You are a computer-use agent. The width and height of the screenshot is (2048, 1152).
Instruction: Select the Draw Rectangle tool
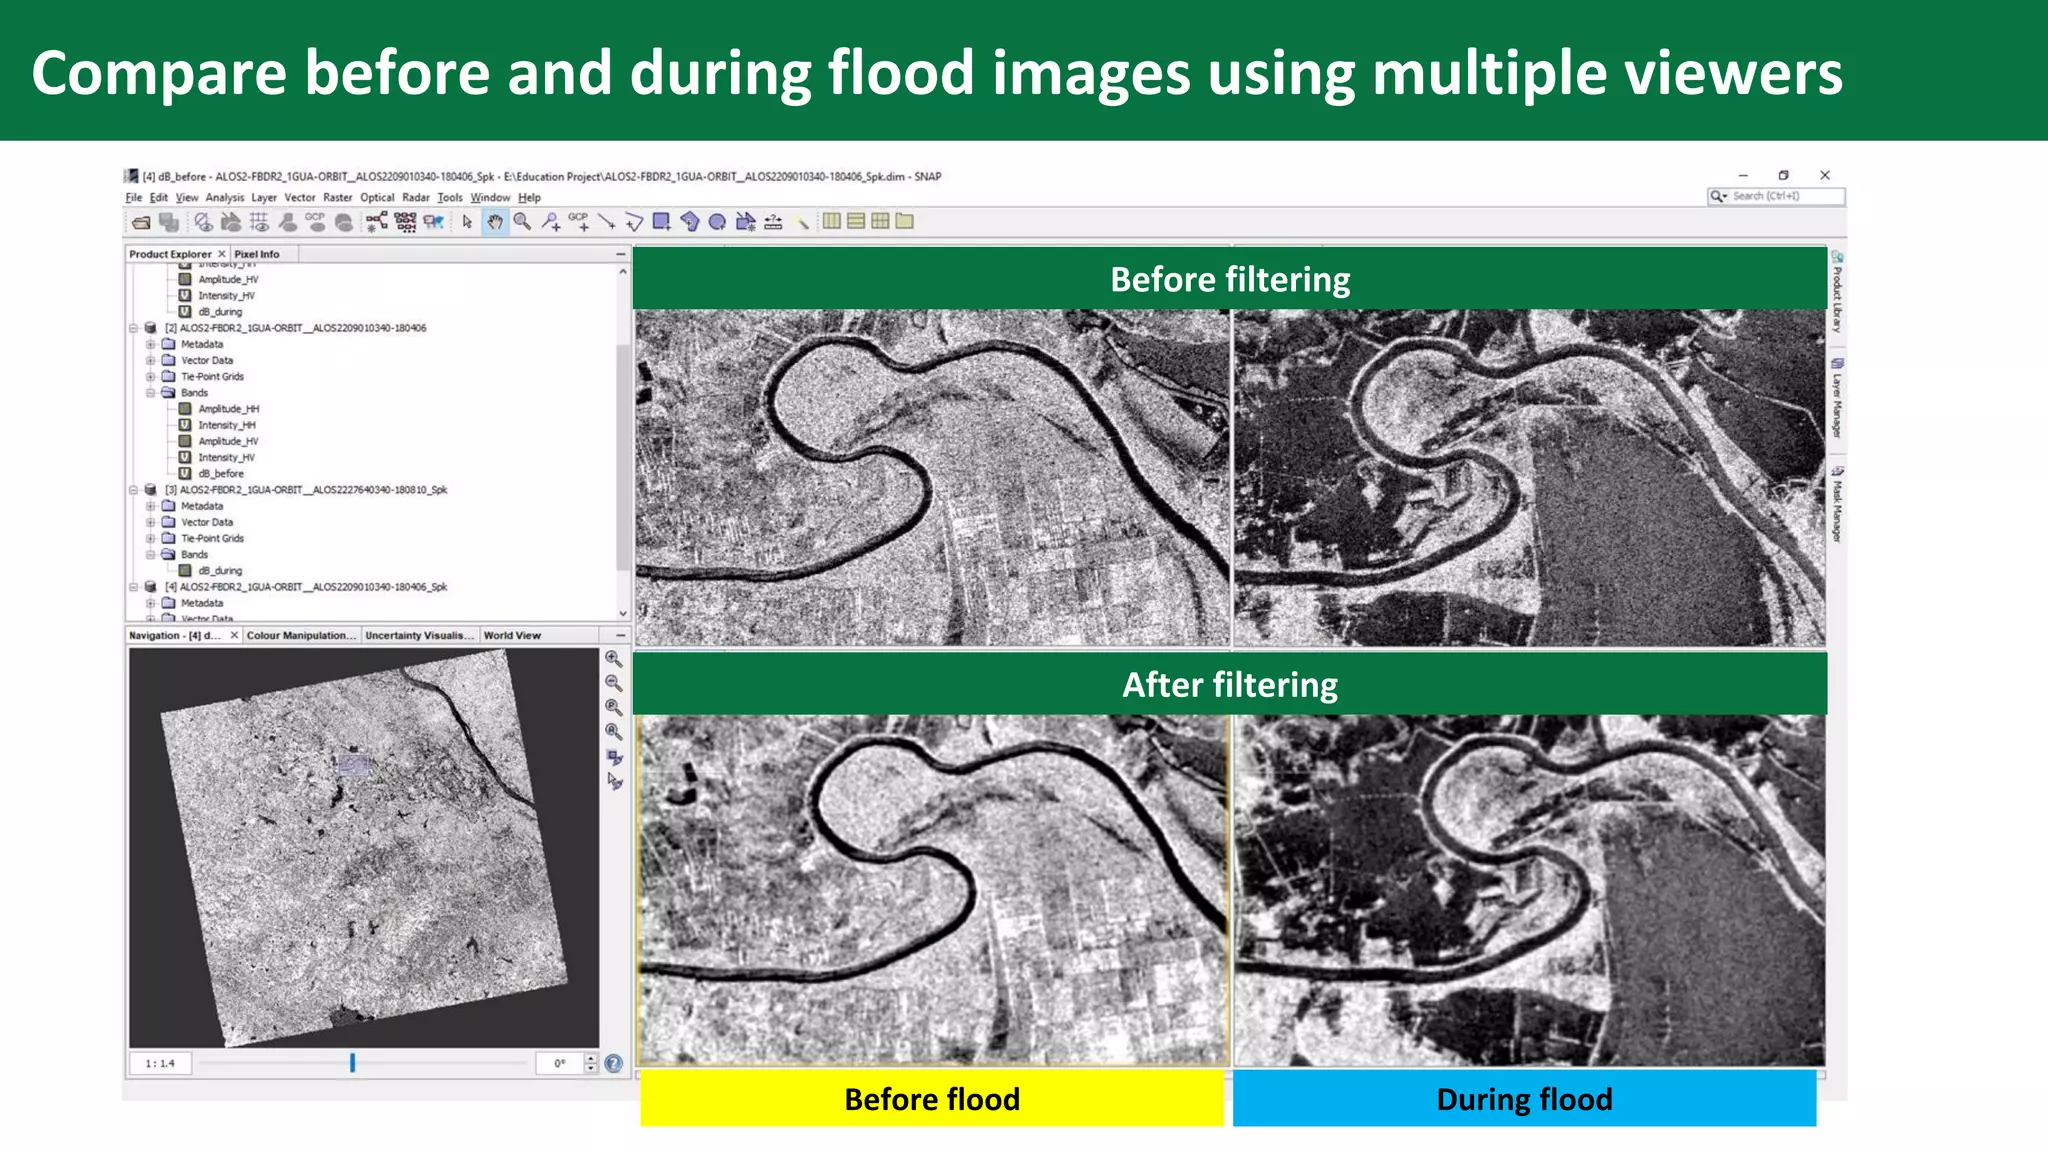pos(661,222)
